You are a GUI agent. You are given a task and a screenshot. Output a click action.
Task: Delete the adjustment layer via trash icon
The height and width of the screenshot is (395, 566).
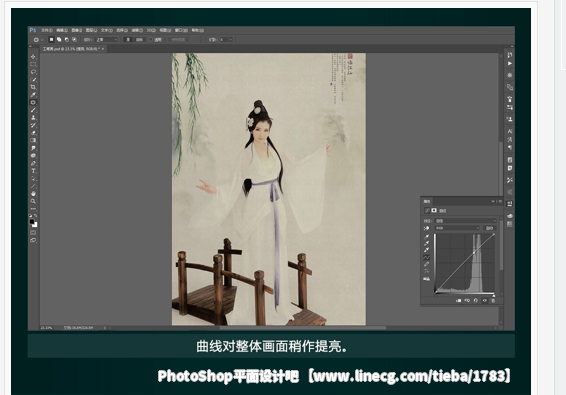[493, 300]
